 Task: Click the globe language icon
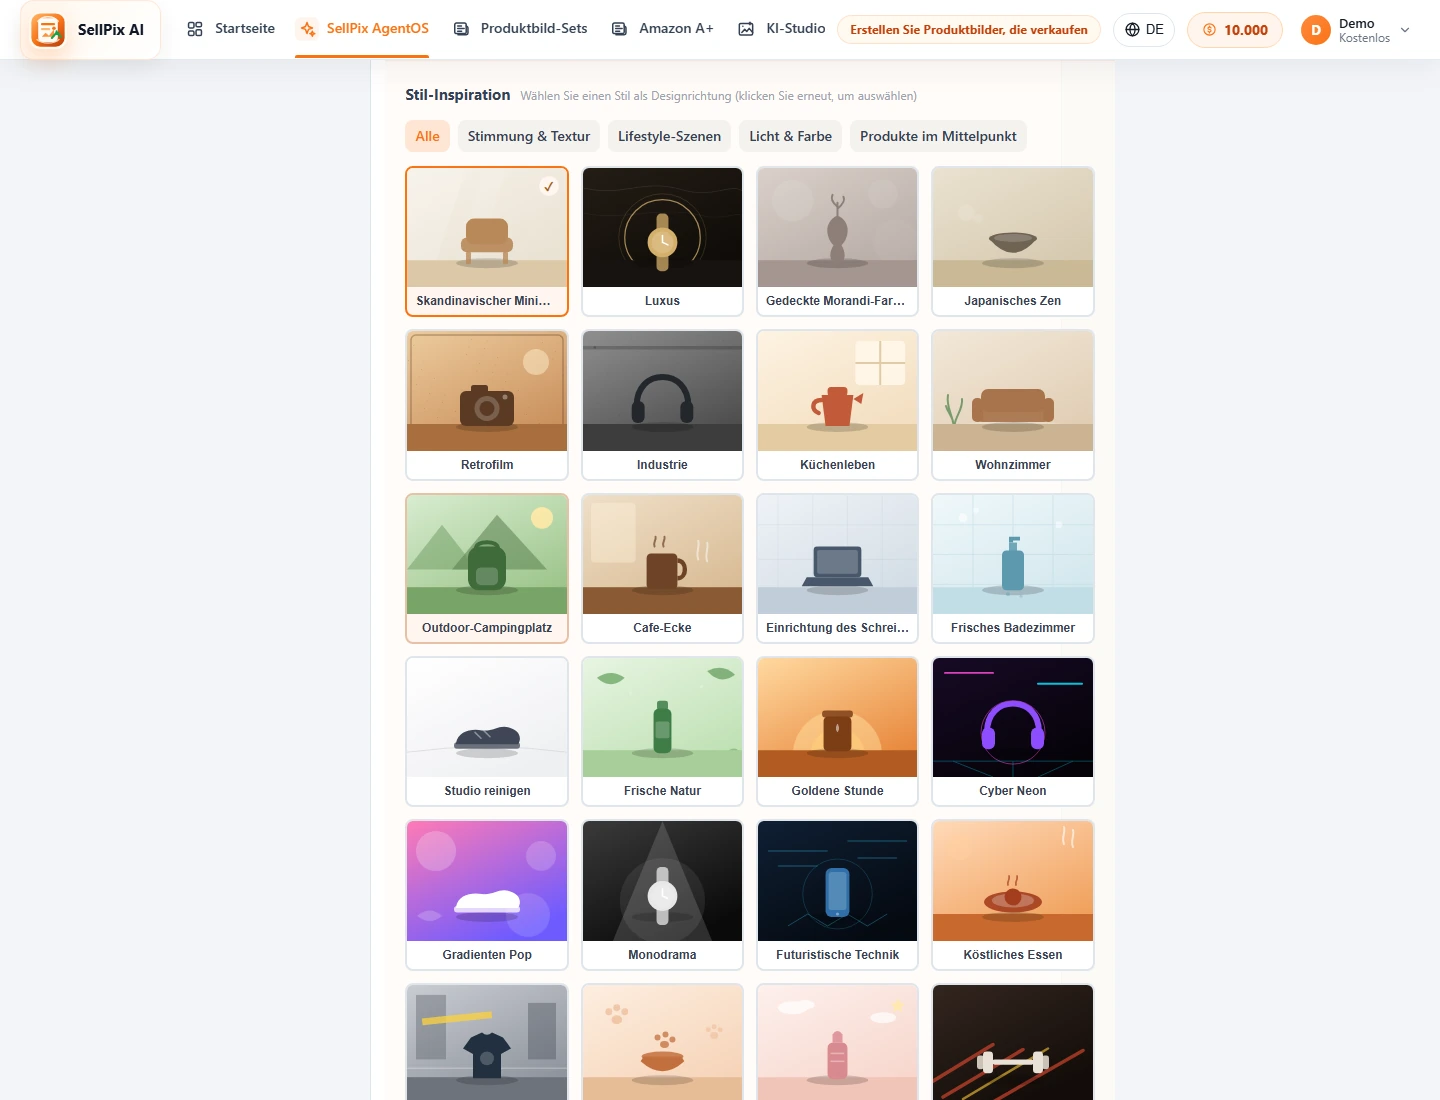pyautogui.click(x=1132, y=30)
